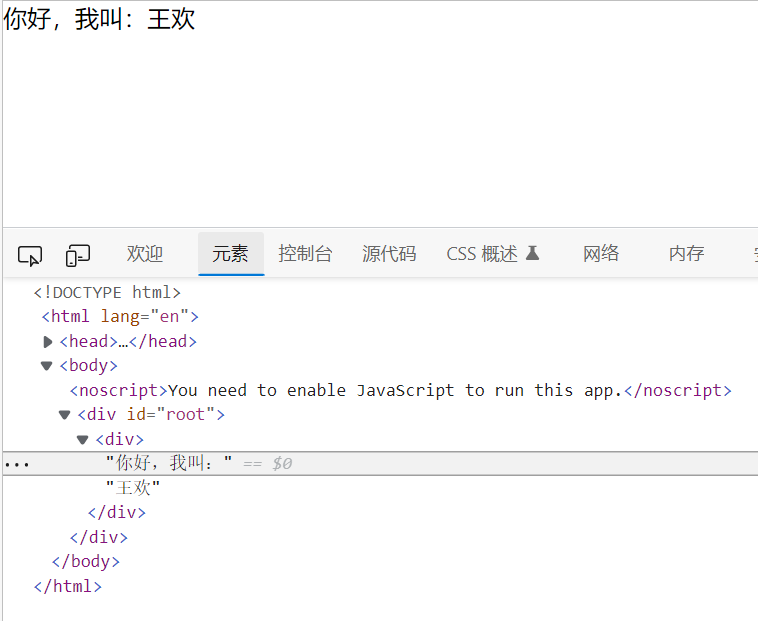Click the CSS overview experiment flask icon

tap(532, 253)
